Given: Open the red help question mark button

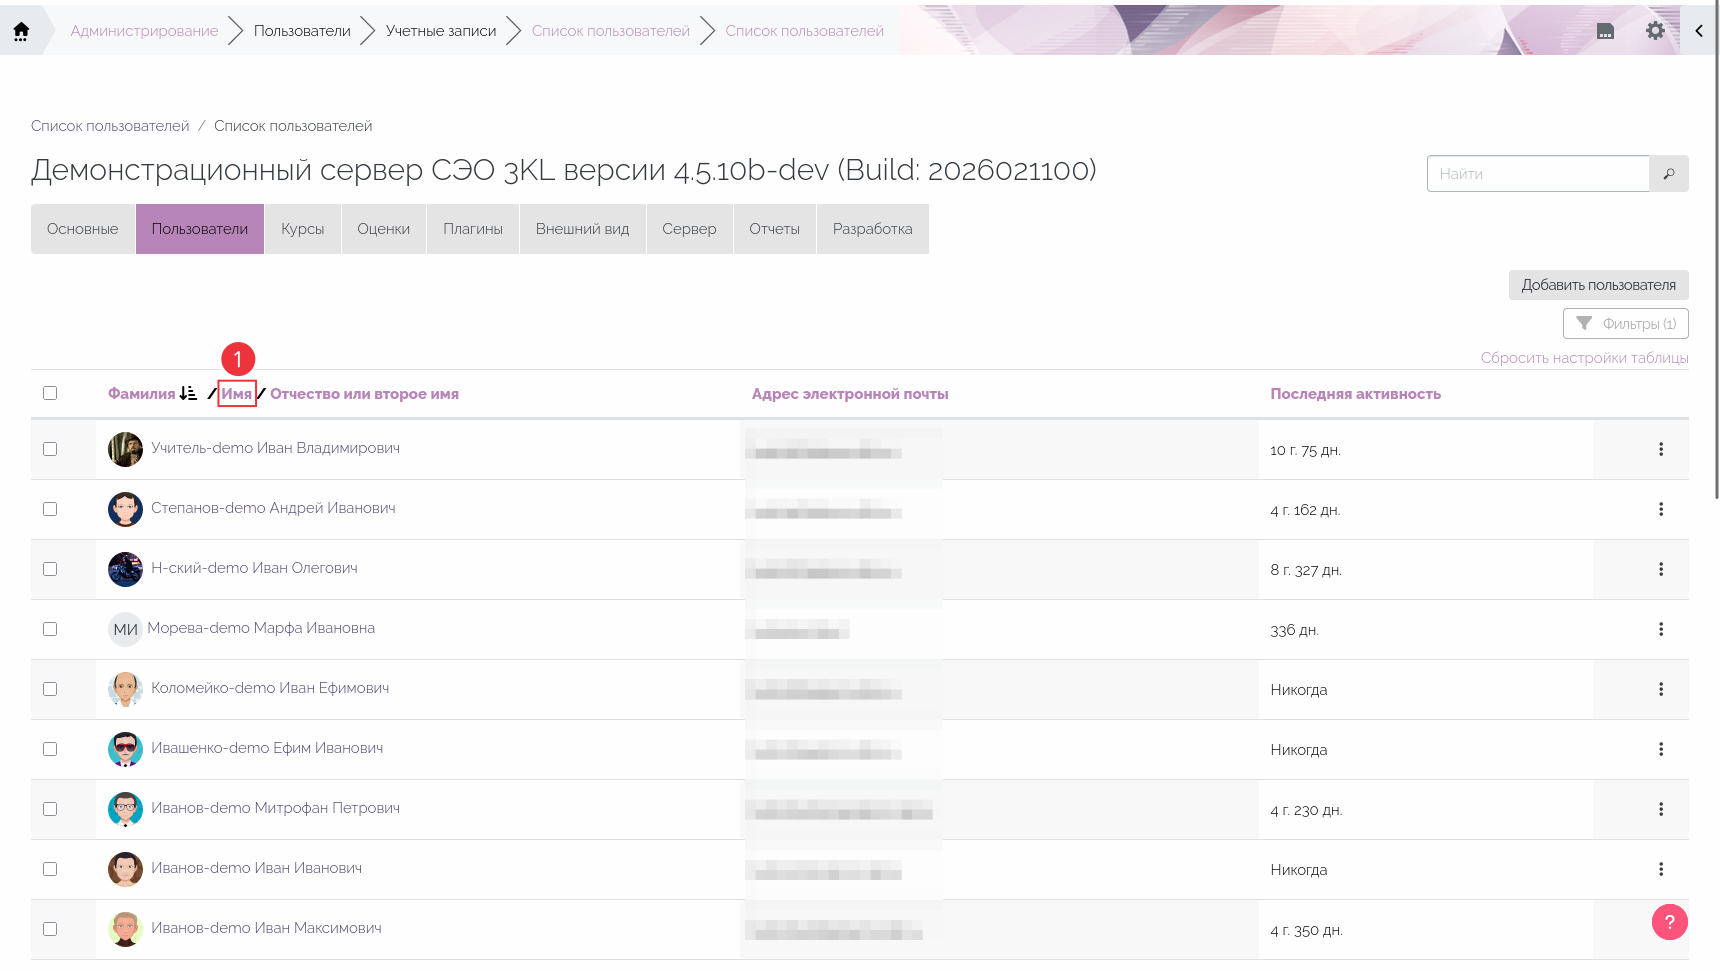Looking at the screenshot, I should pos(1669,922).
